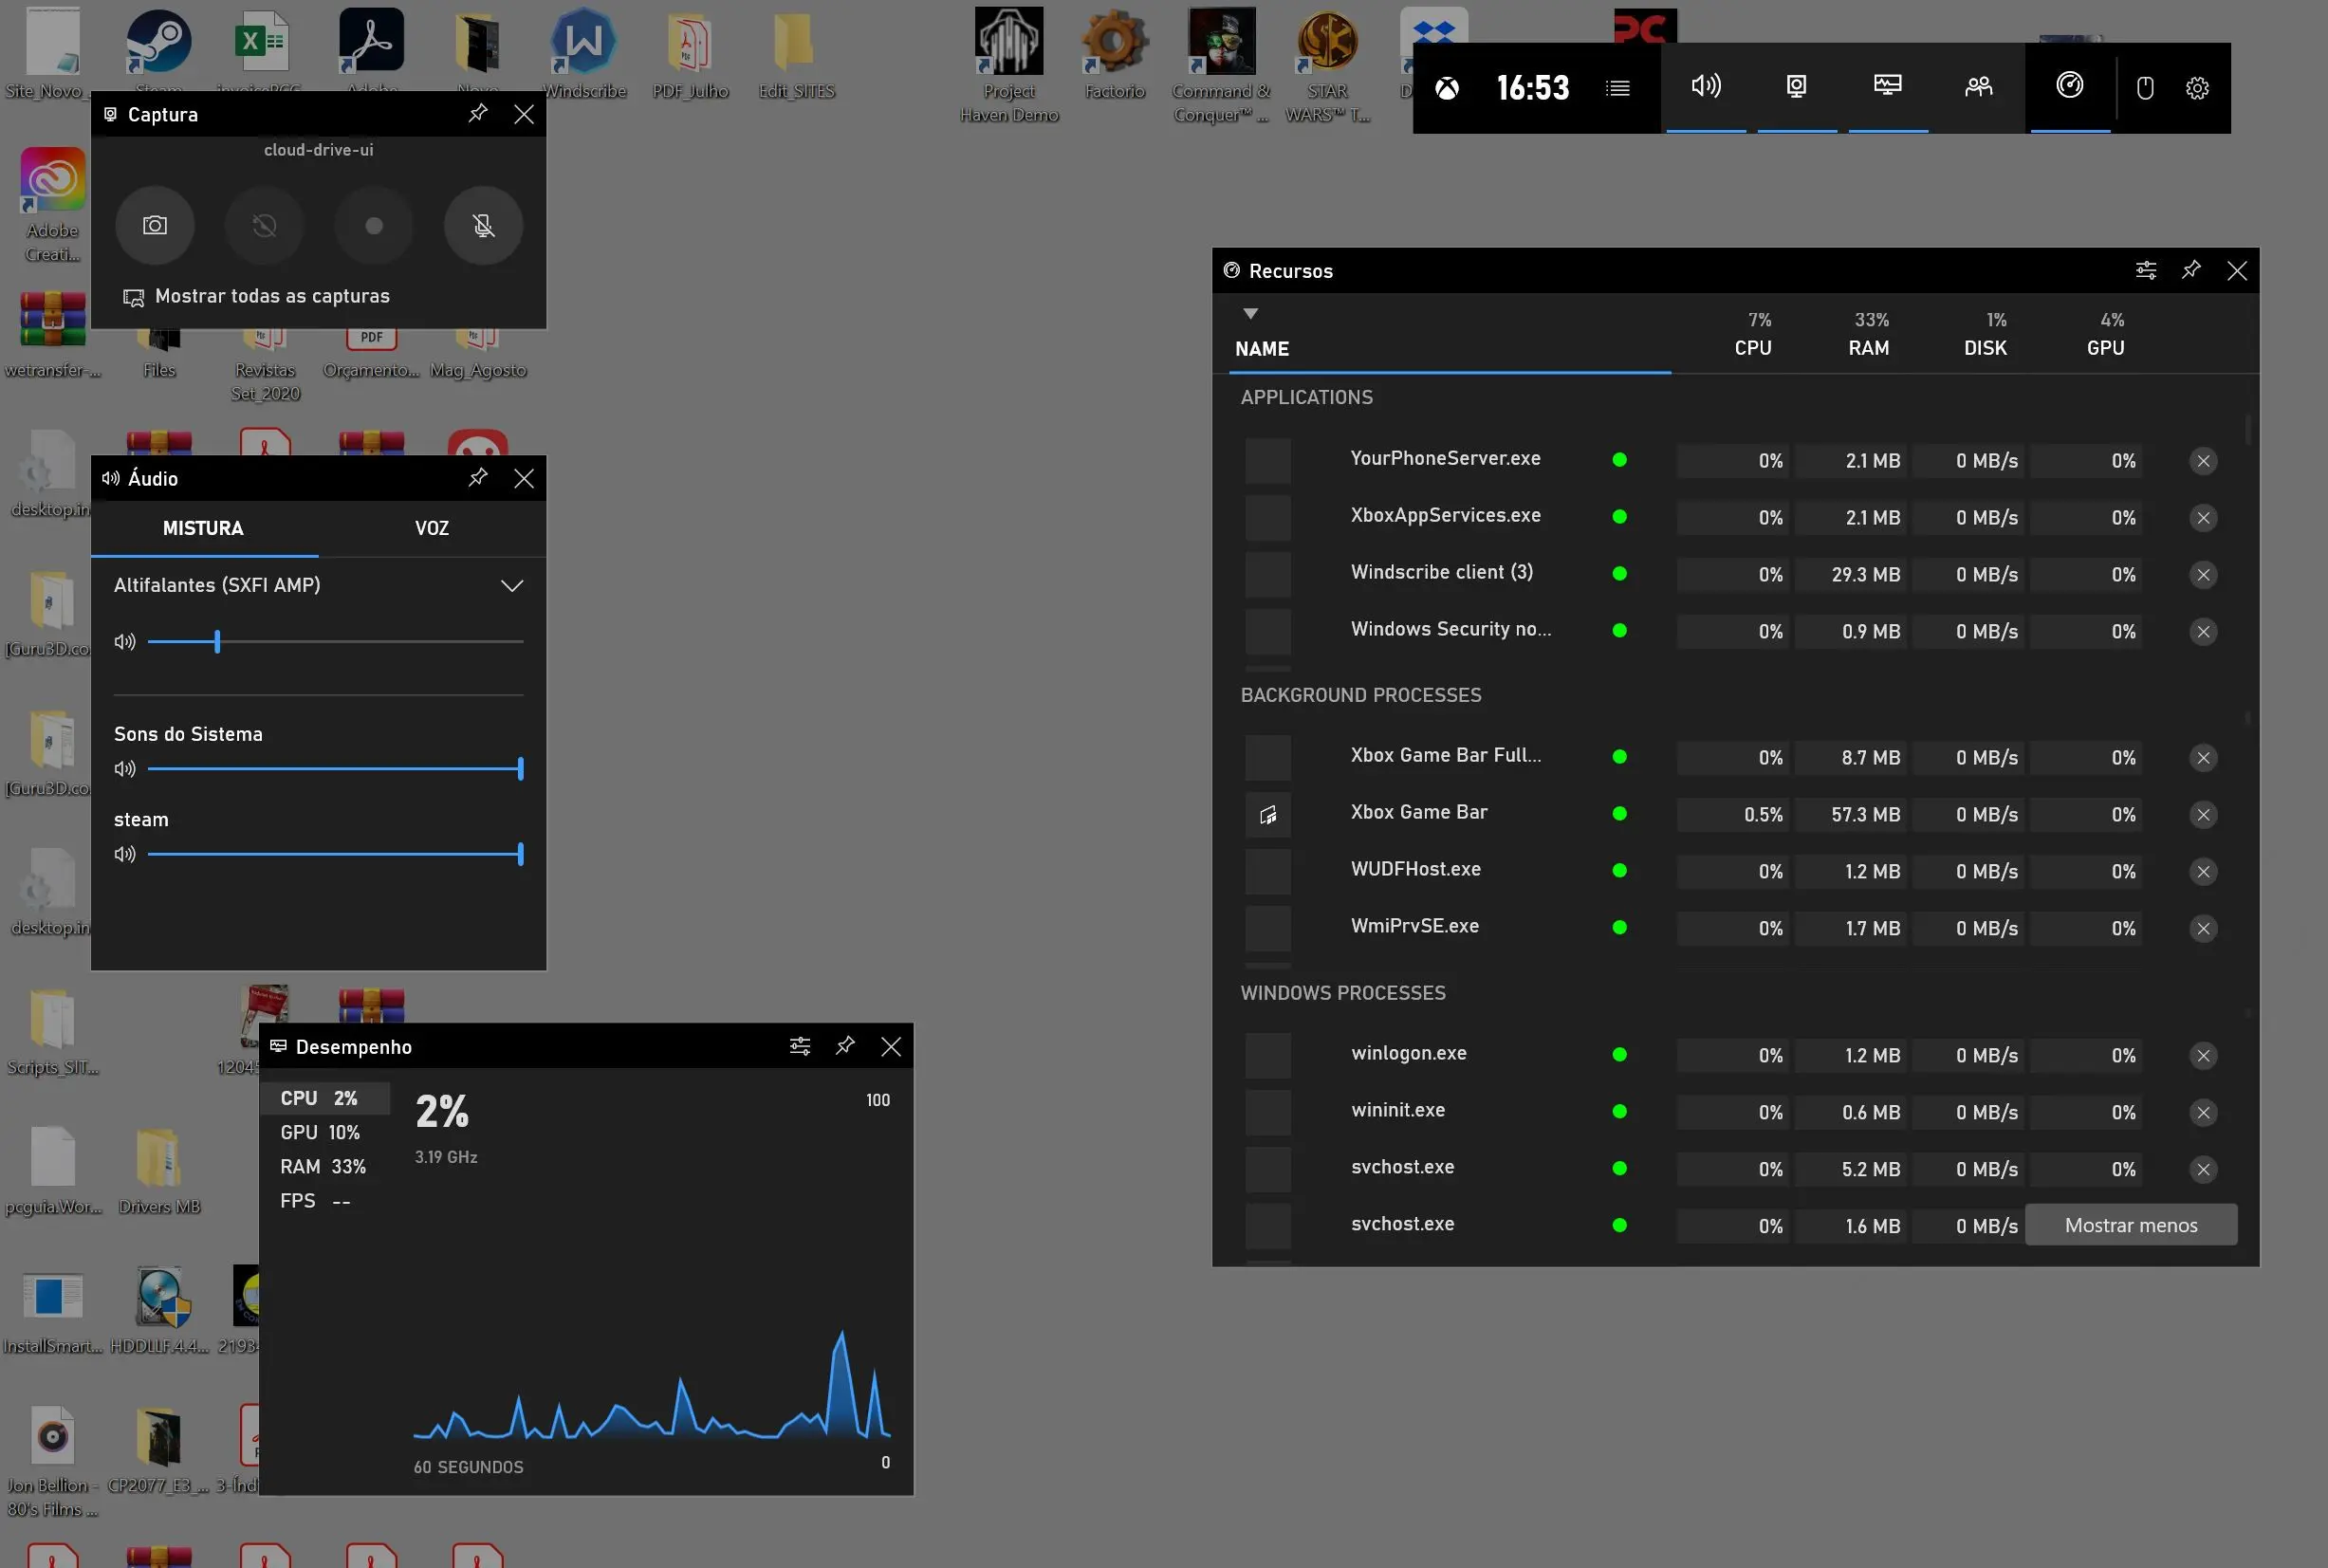End the WmiPrvSE.exe process

2203,929
